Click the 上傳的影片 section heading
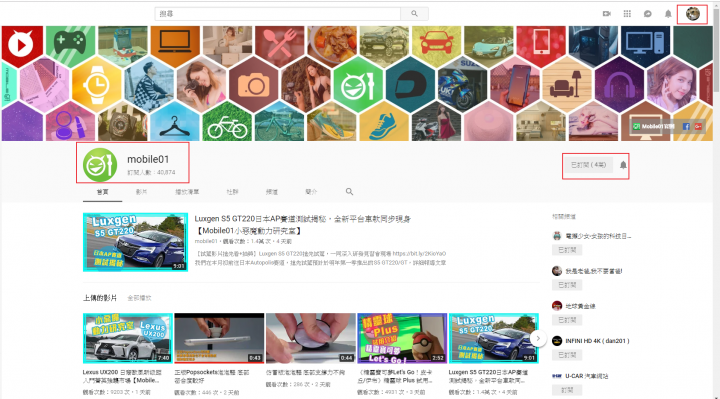The image size is (720, 399). tap(100, 298)
